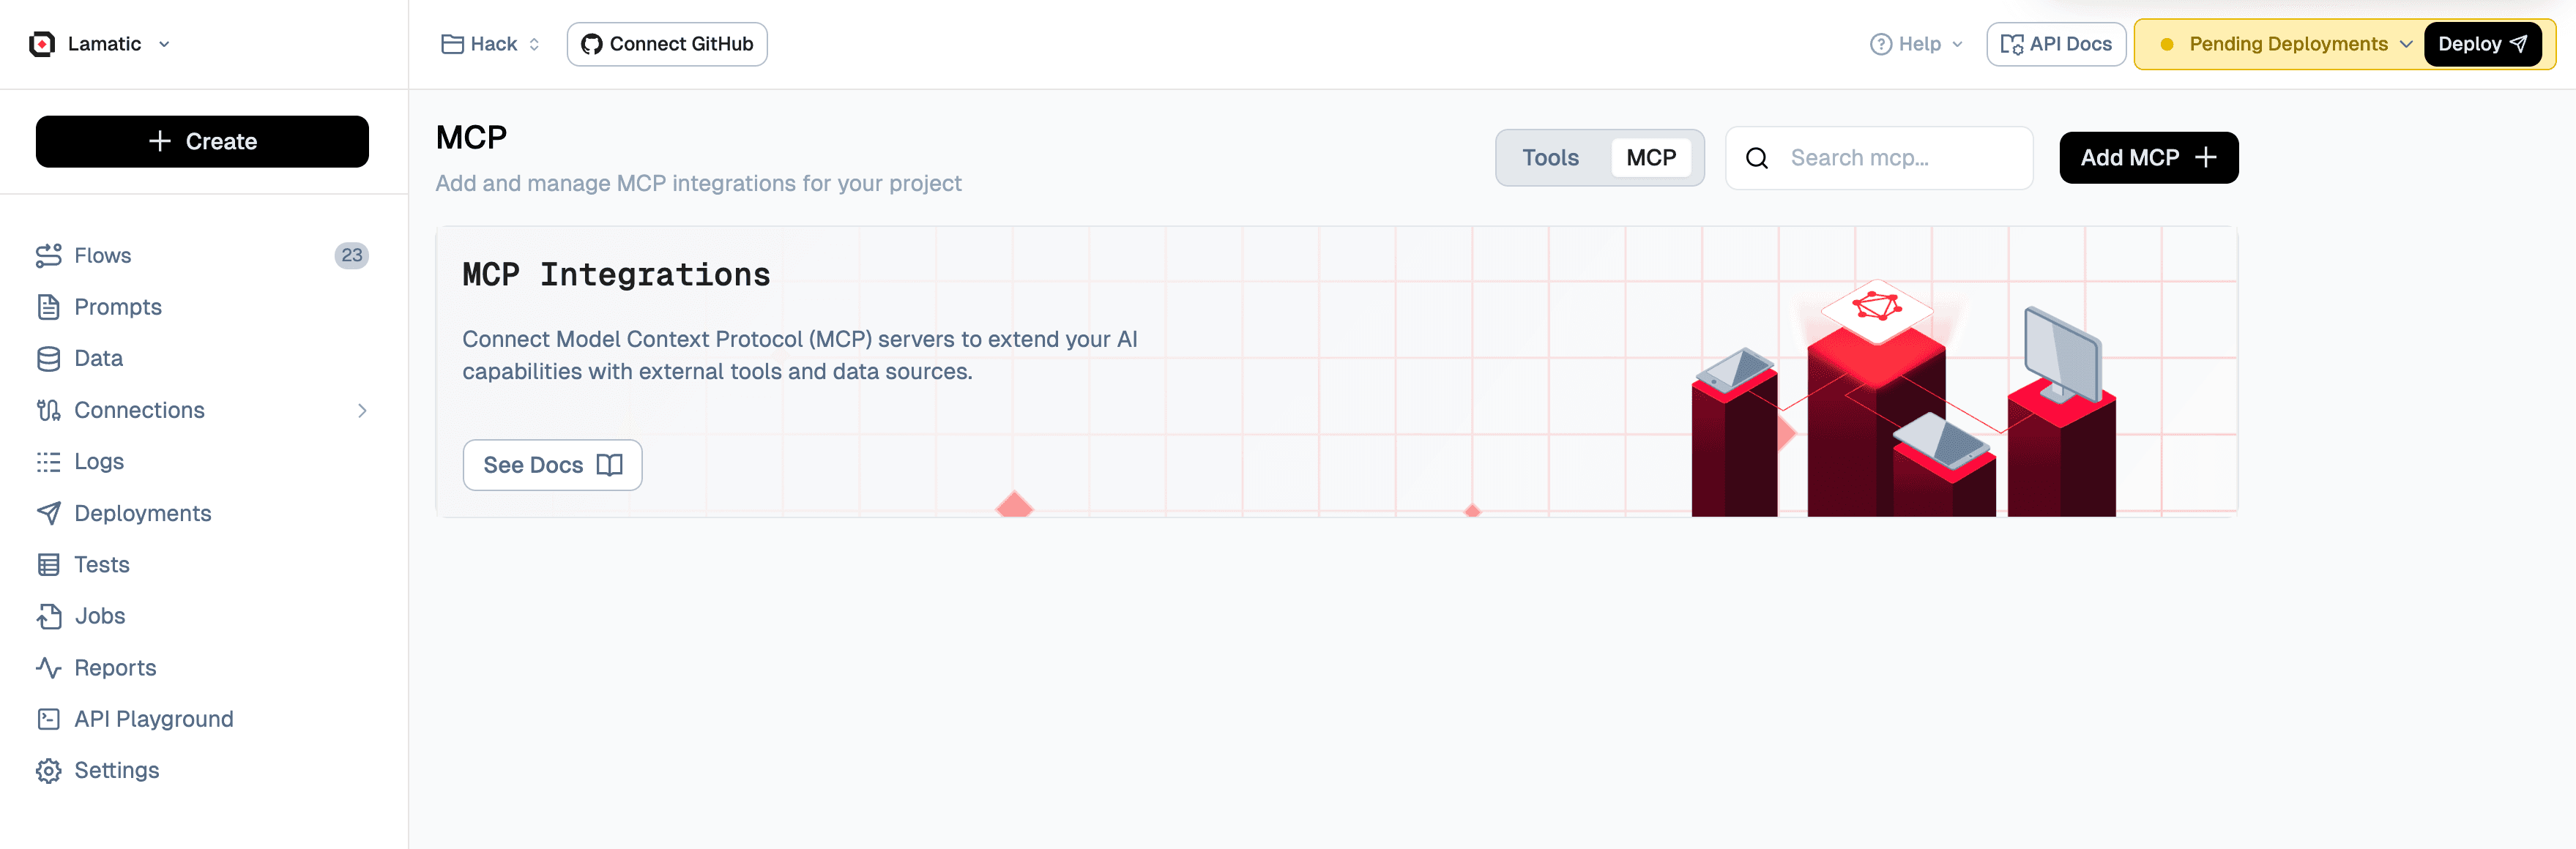Click the Jobs icon
The height and width of the screenshot is (849, 2576).
pyautogui.click(x=49, y=615)
